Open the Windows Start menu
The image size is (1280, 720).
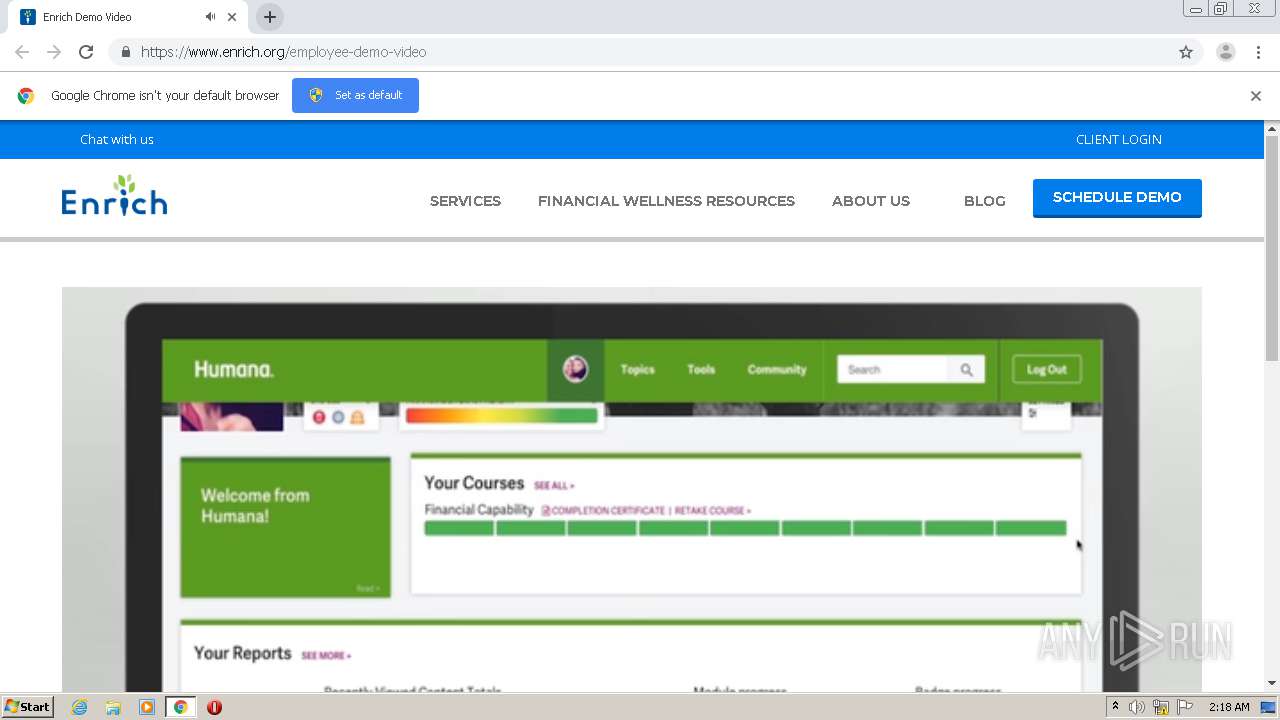click(28, 707)
